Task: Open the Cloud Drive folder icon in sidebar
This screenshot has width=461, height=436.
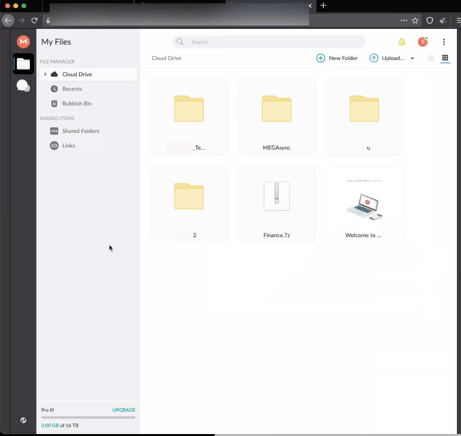Action: (23, 64)
